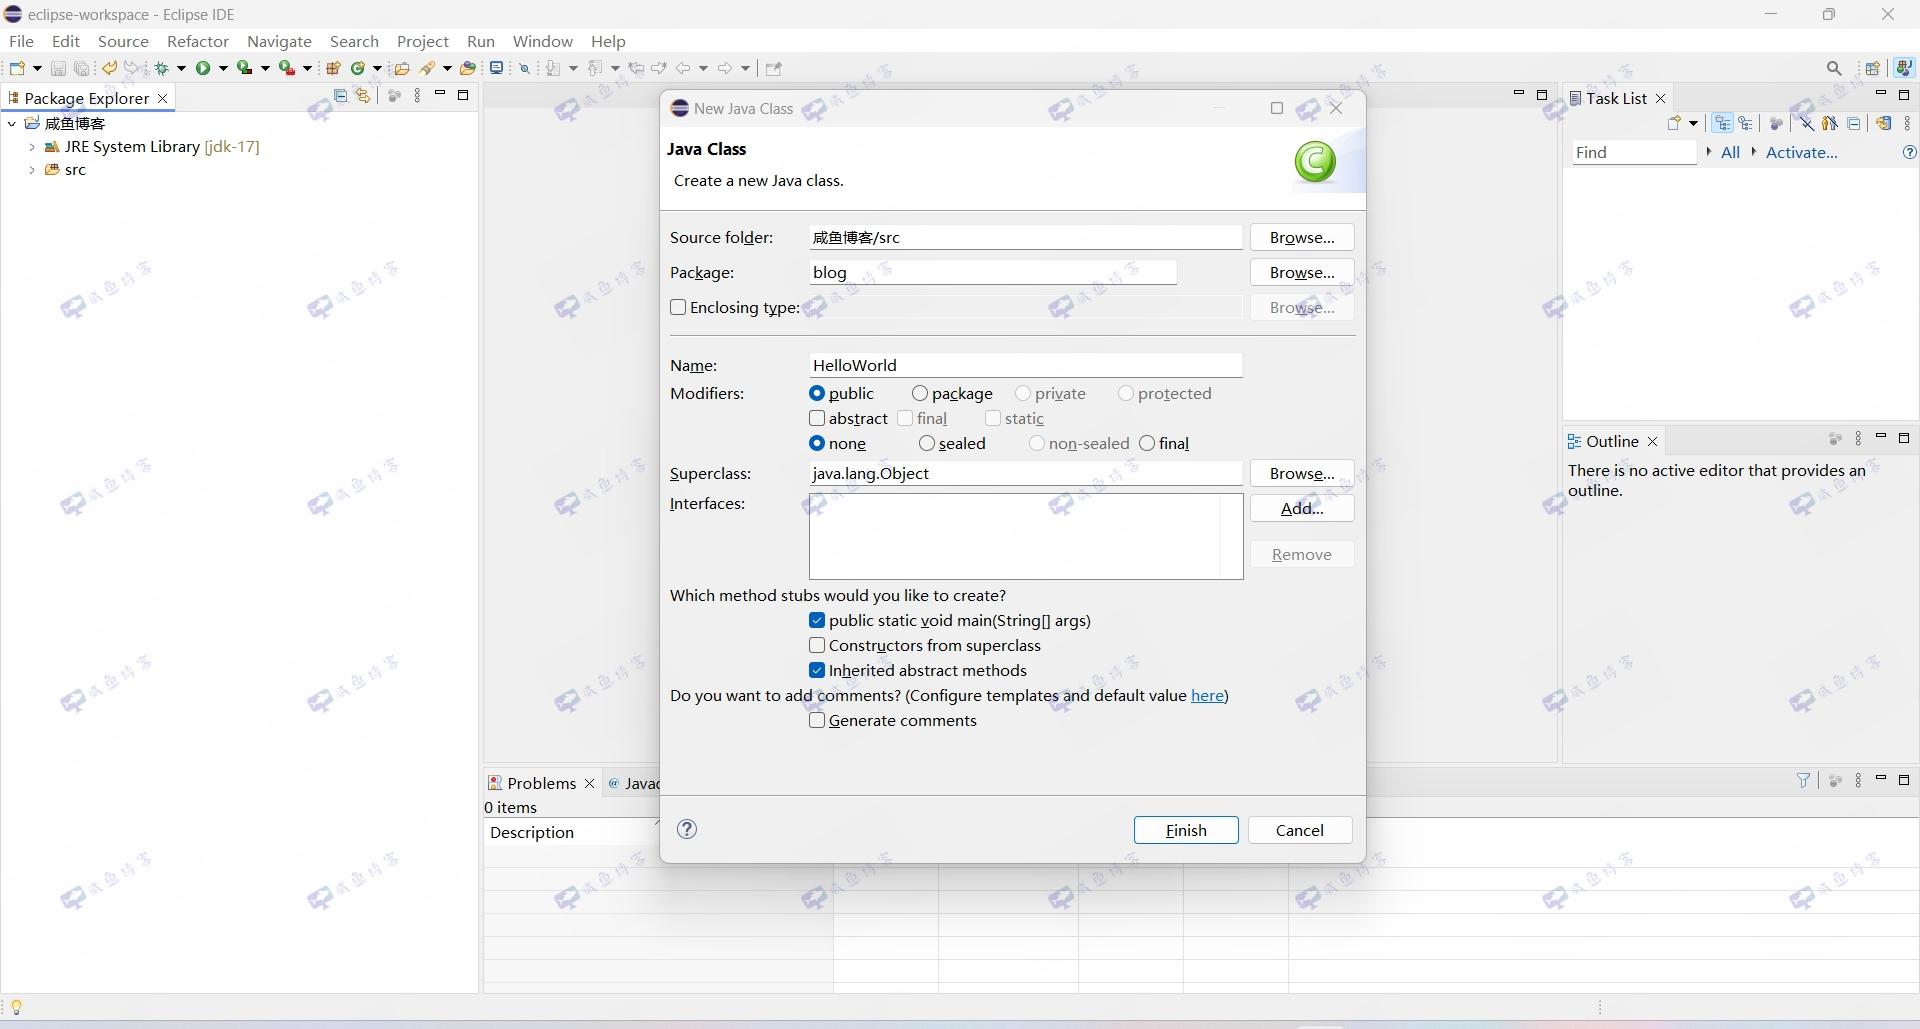Click the New Java Class toolbar icon
The height and width of the screenshot is (1029, 1920).
357,68
